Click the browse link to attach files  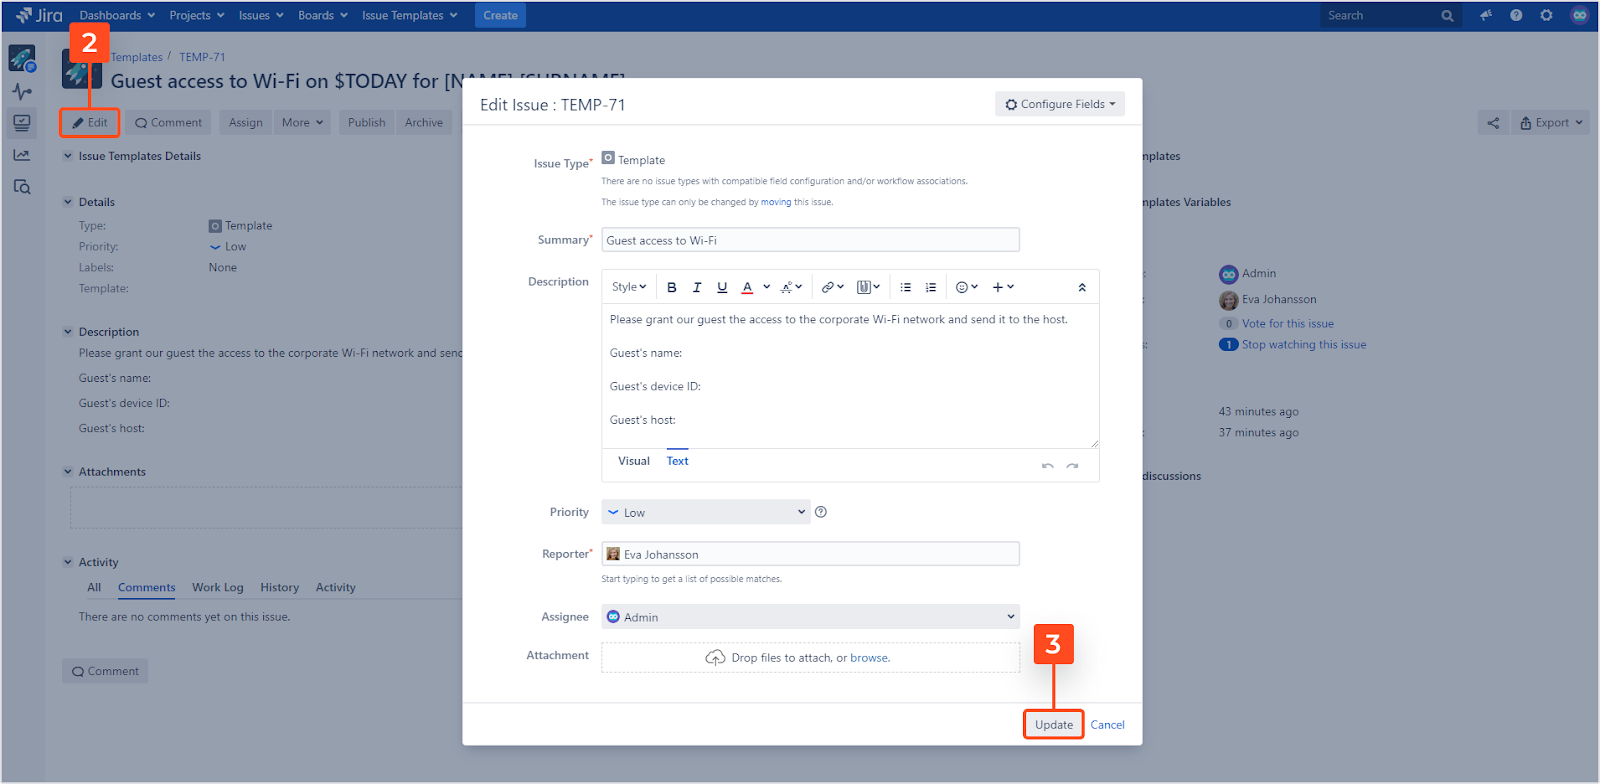click(869, 658)
